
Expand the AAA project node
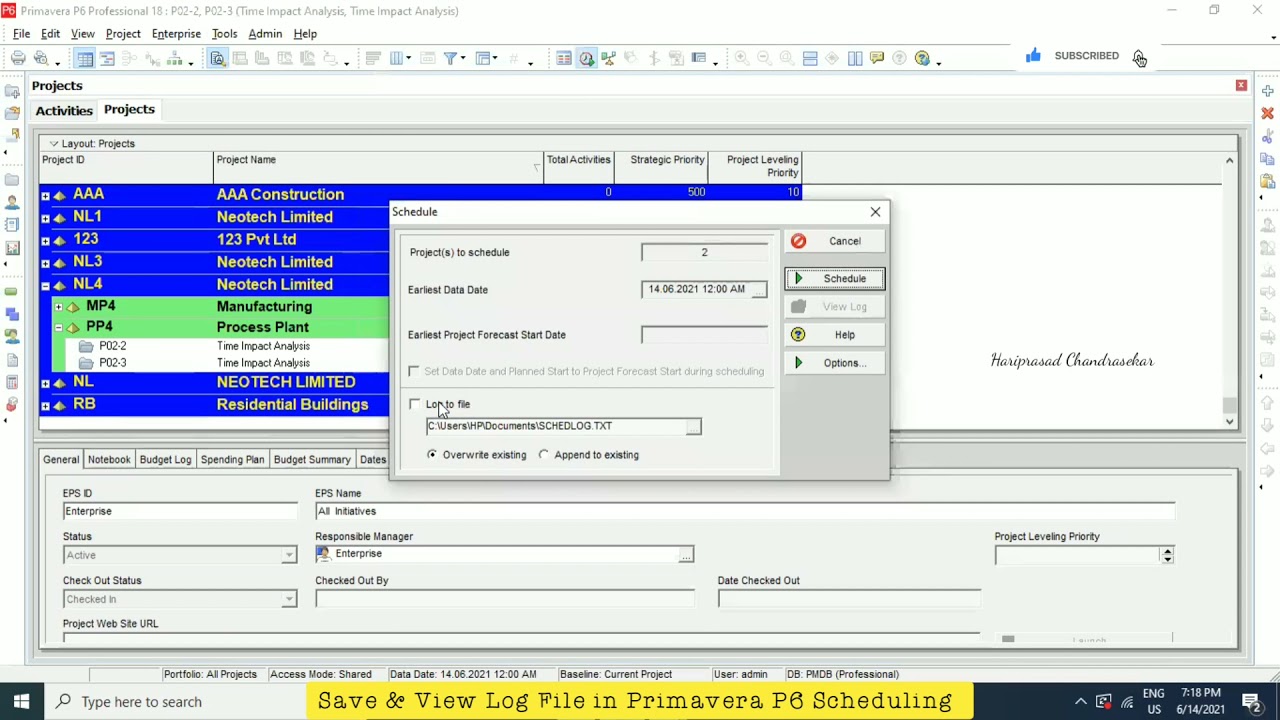click(x=45, y=195)
